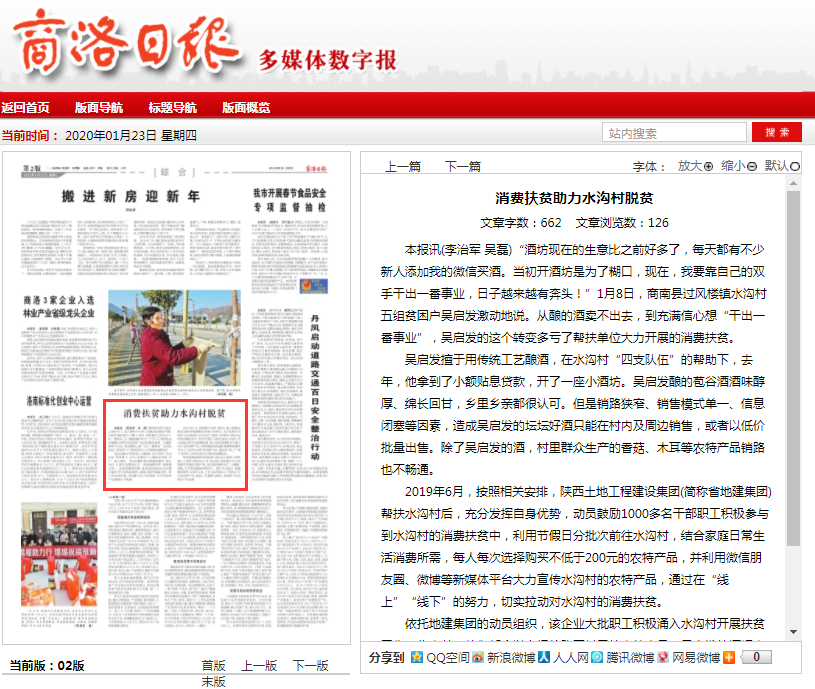This screenshot has width=815, height=689.
Task: Enlarge the article font with 放大
Action: coord(695,166)
